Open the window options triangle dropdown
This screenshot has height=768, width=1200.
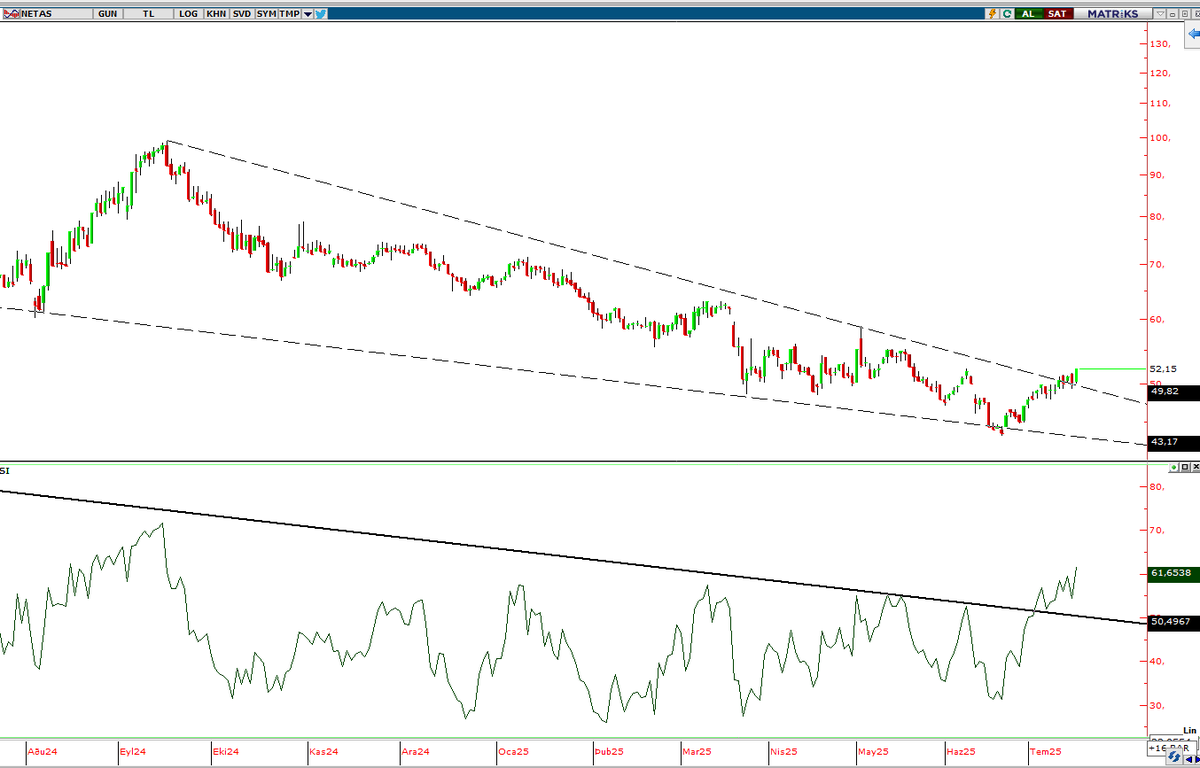coord(1160,14)
